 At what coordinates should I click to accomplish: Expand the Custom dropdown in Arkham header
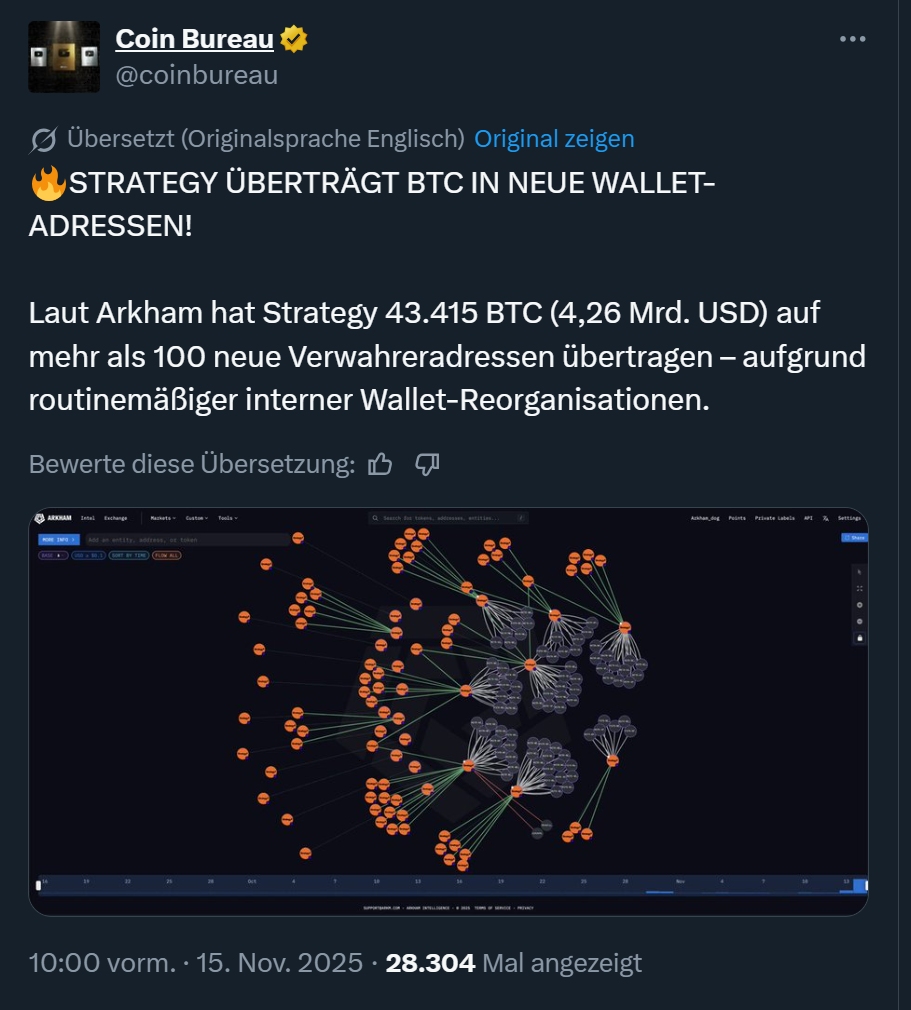197,518
